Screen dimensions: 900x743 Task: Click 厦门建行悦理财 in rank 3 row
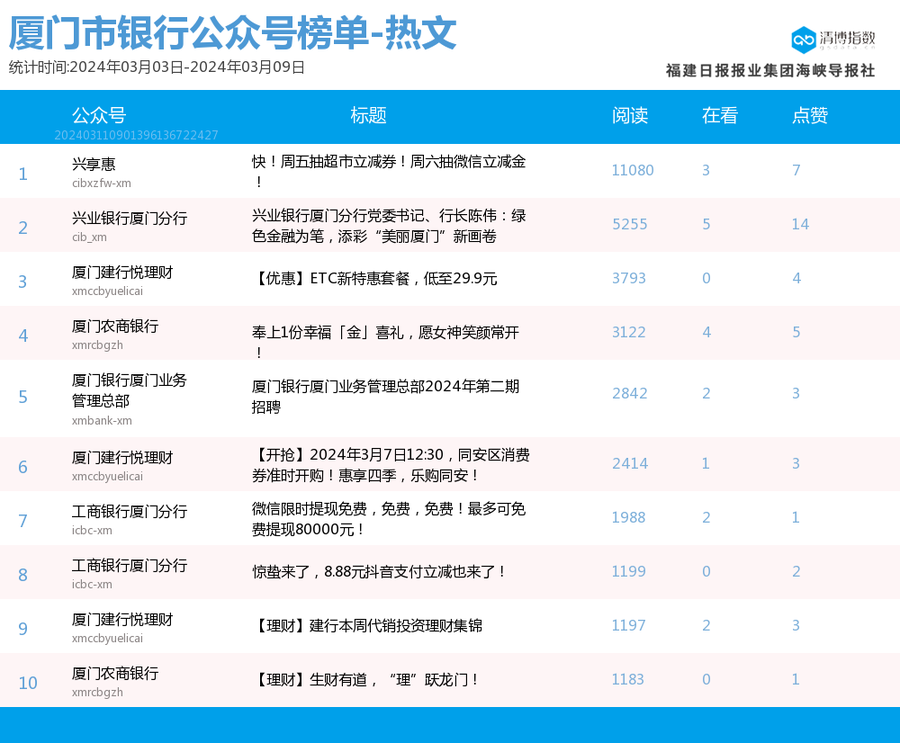(122, 272)
